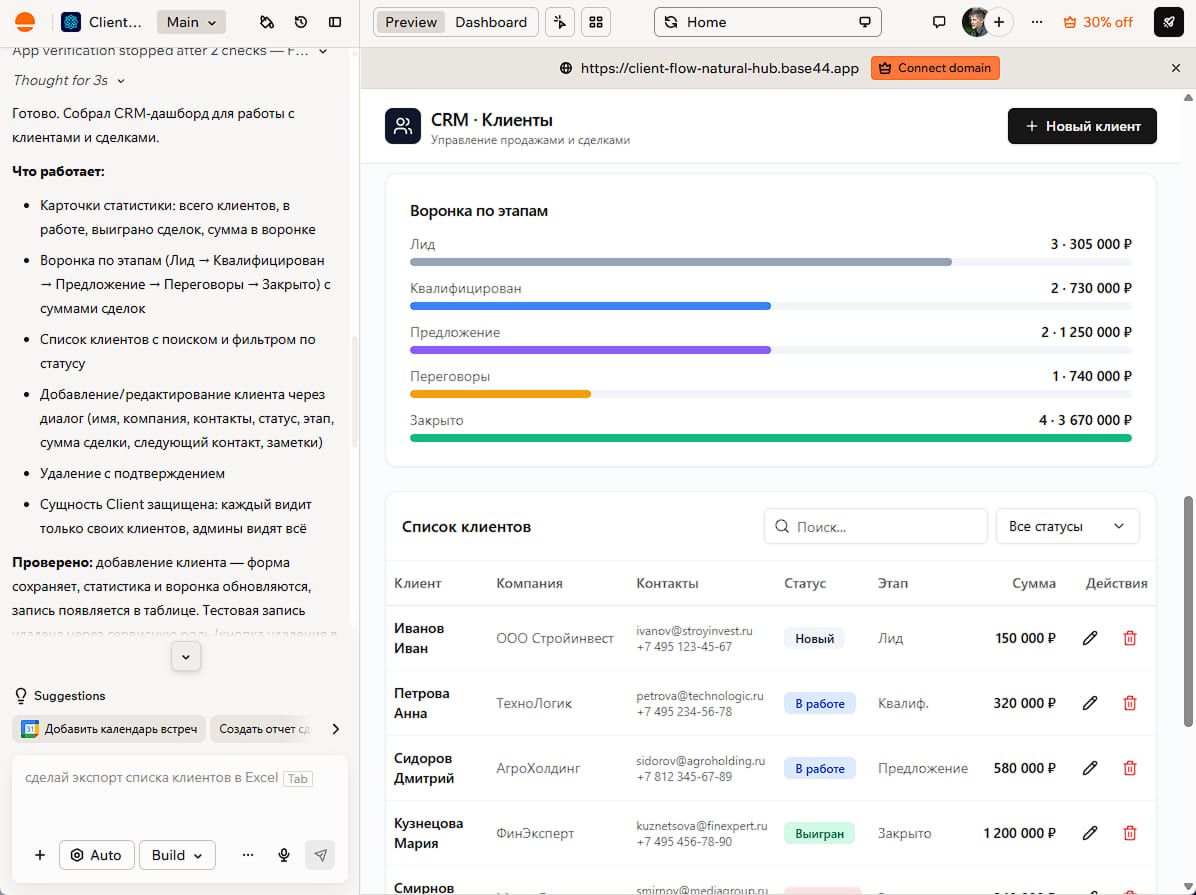Click the Клиент column header
This screenshot has height=895, width=1196.
pos(417,583)
